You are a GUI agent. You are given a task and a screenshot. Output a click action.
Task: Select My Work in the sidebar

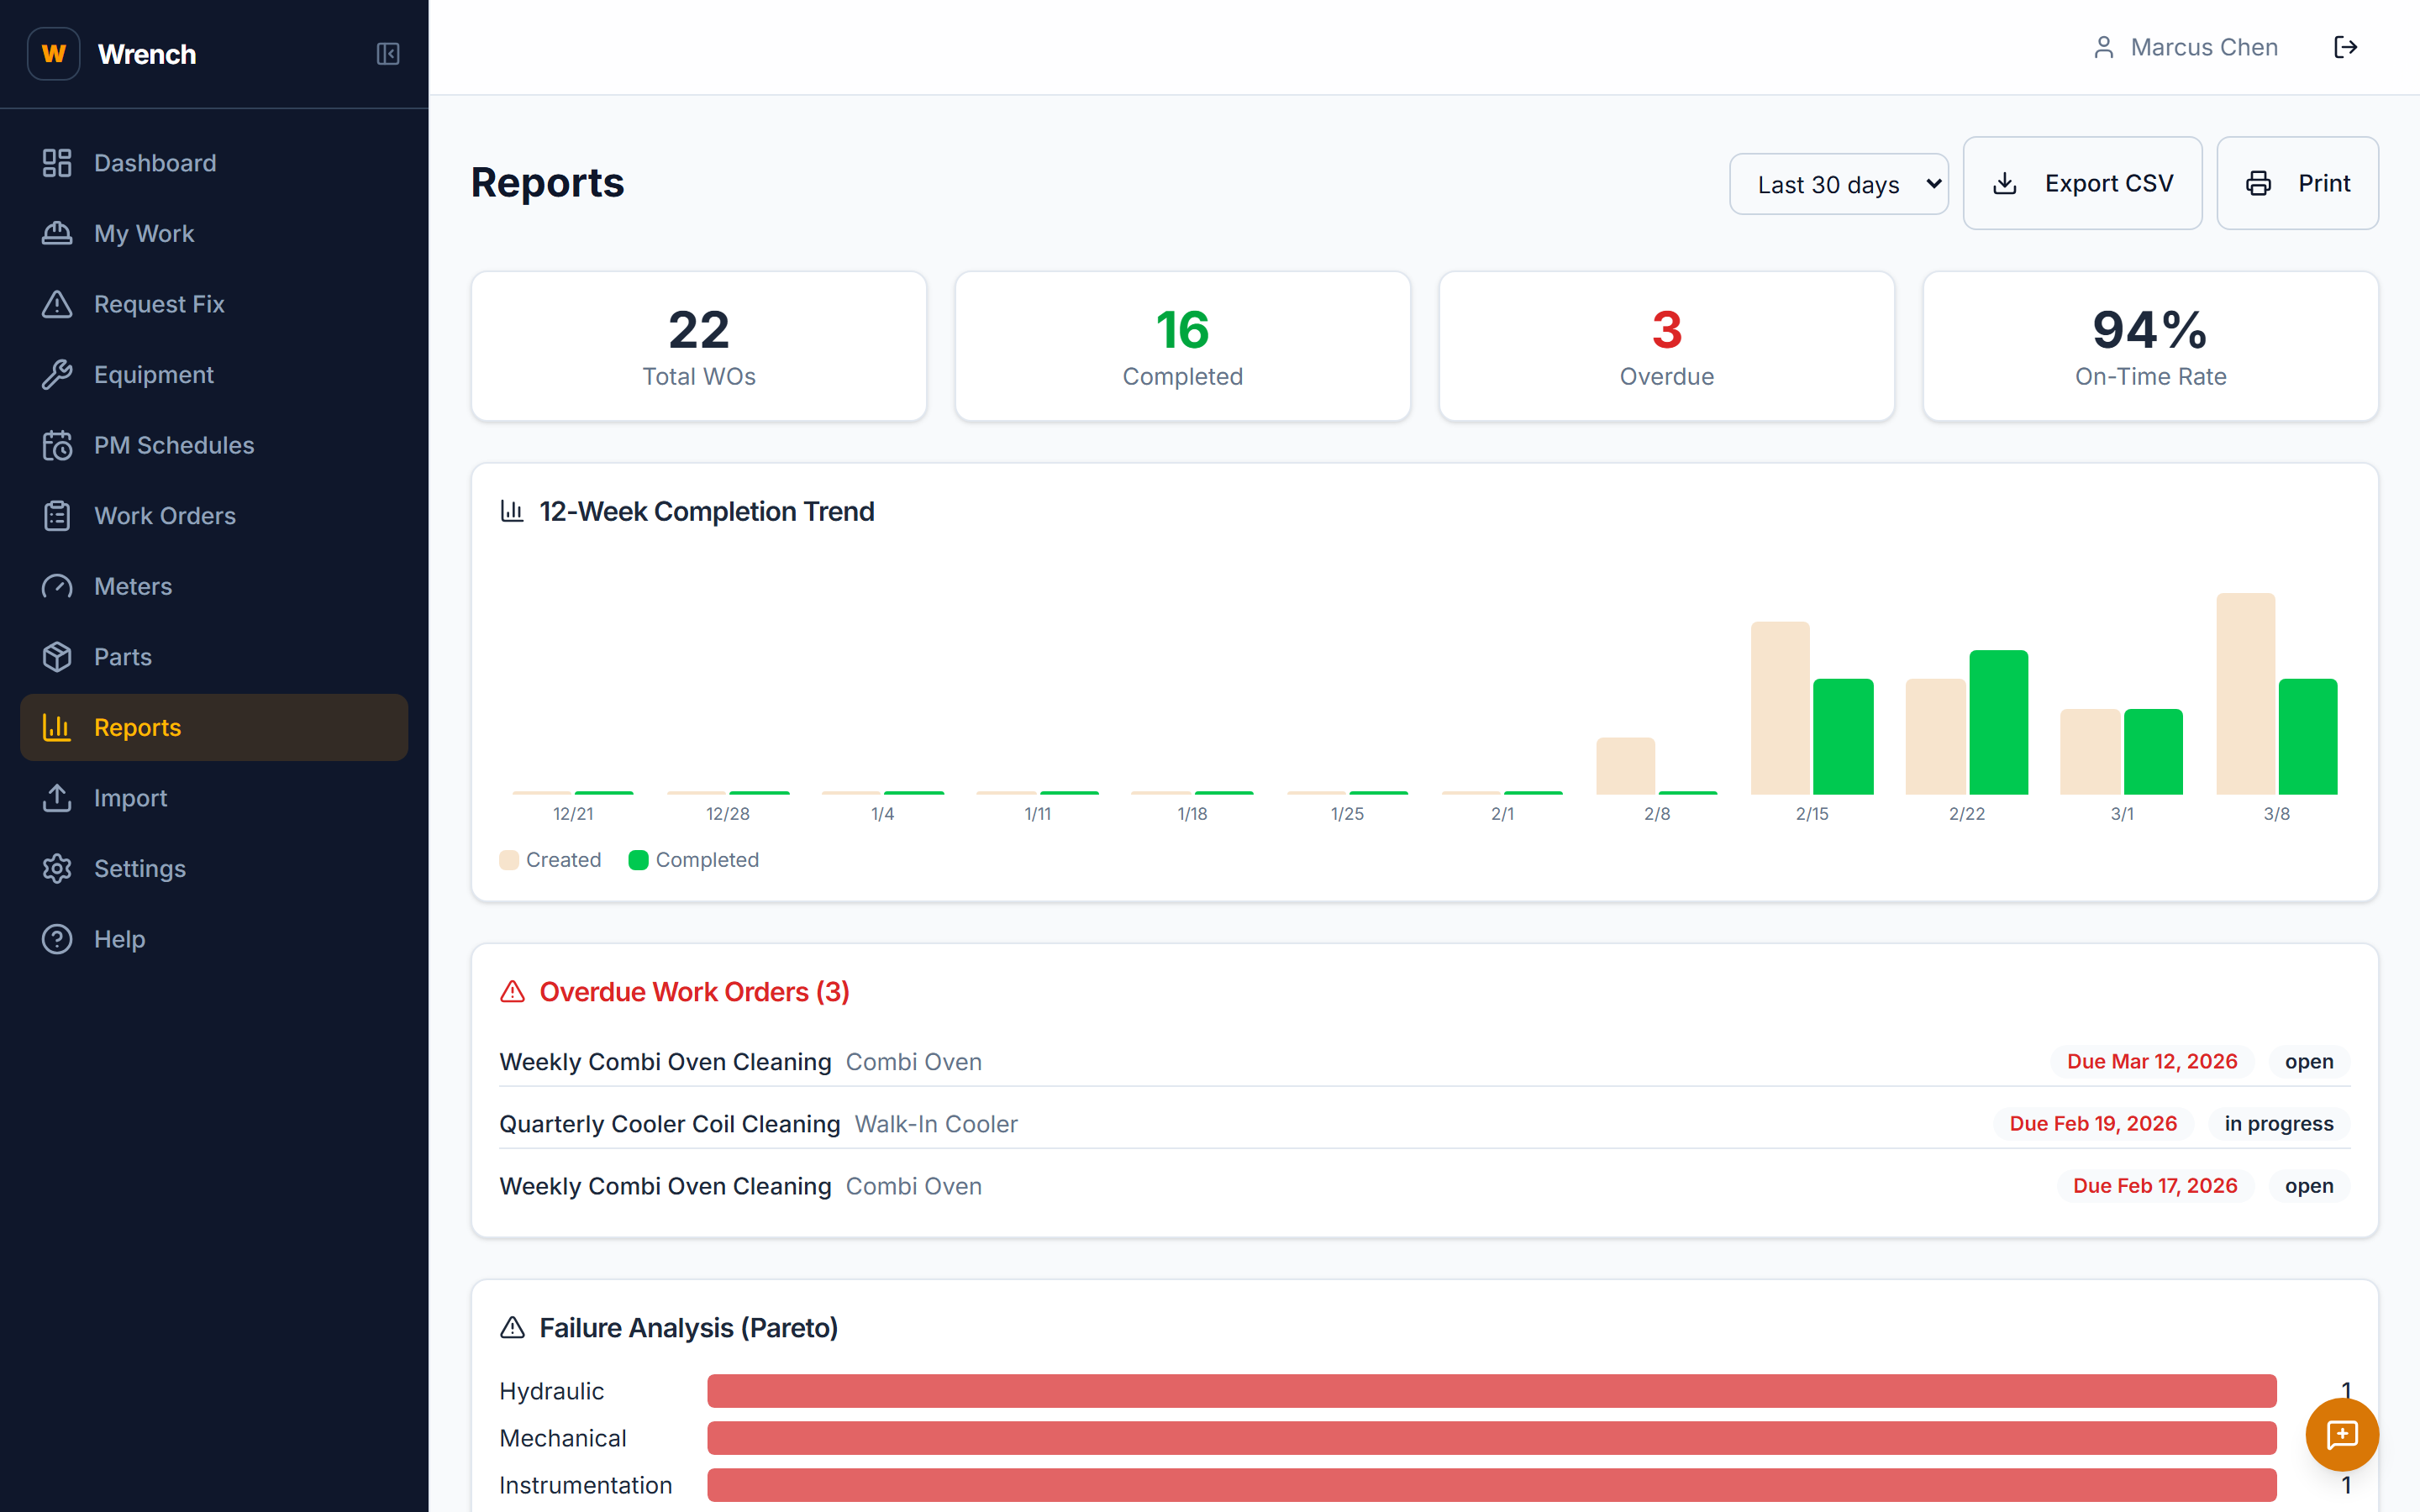[144, 233]
